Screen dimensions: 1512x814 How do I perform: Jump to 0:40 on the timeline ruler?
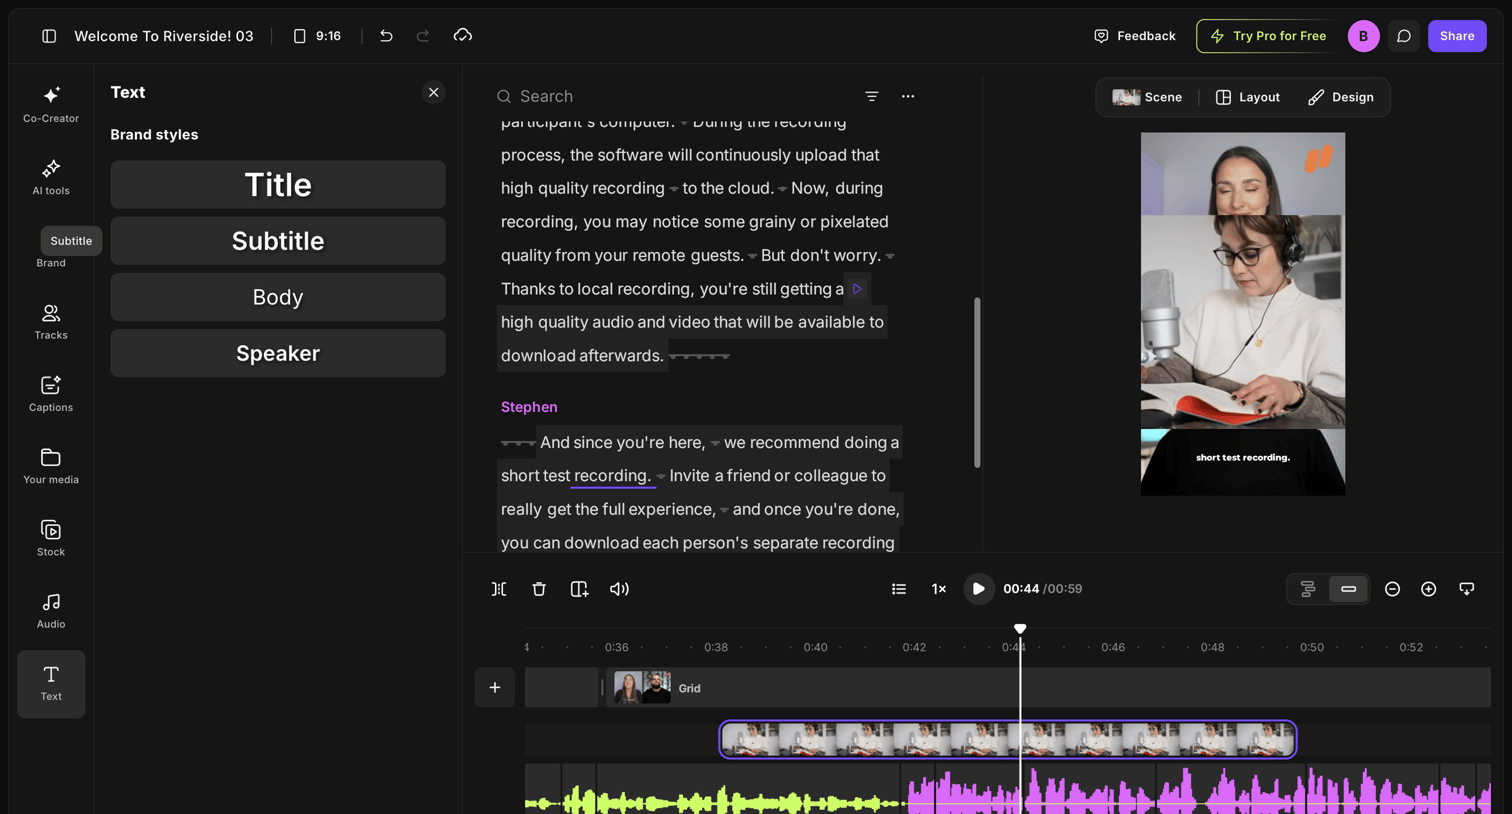coord(815,648)
